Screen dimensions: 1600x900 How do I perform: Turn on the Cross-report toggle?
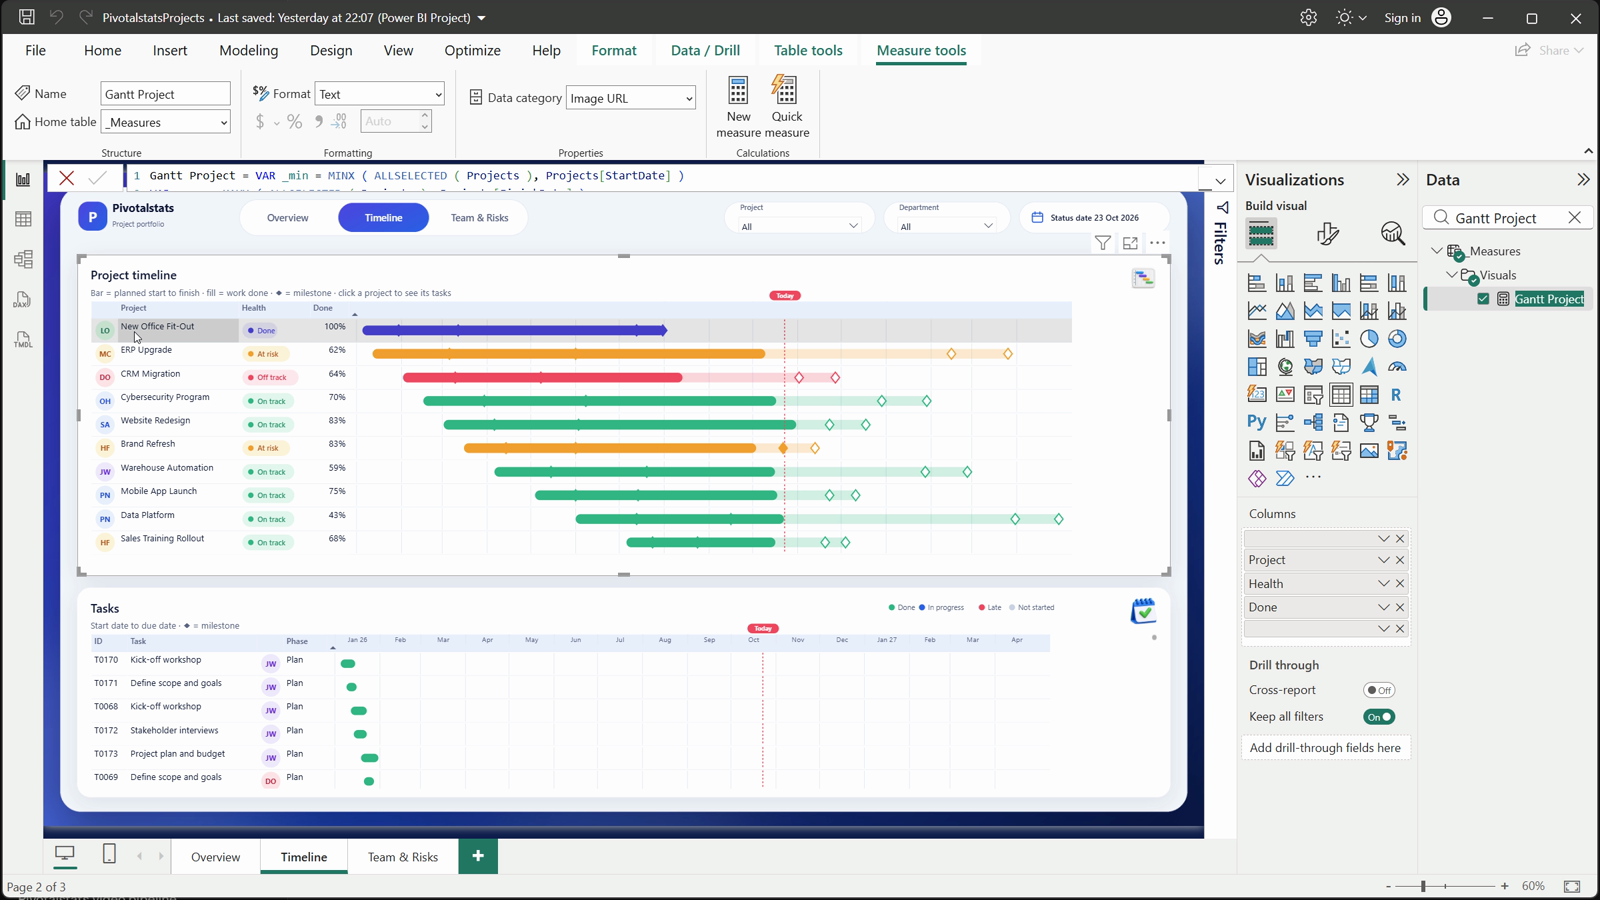[x=1379, y=690]
